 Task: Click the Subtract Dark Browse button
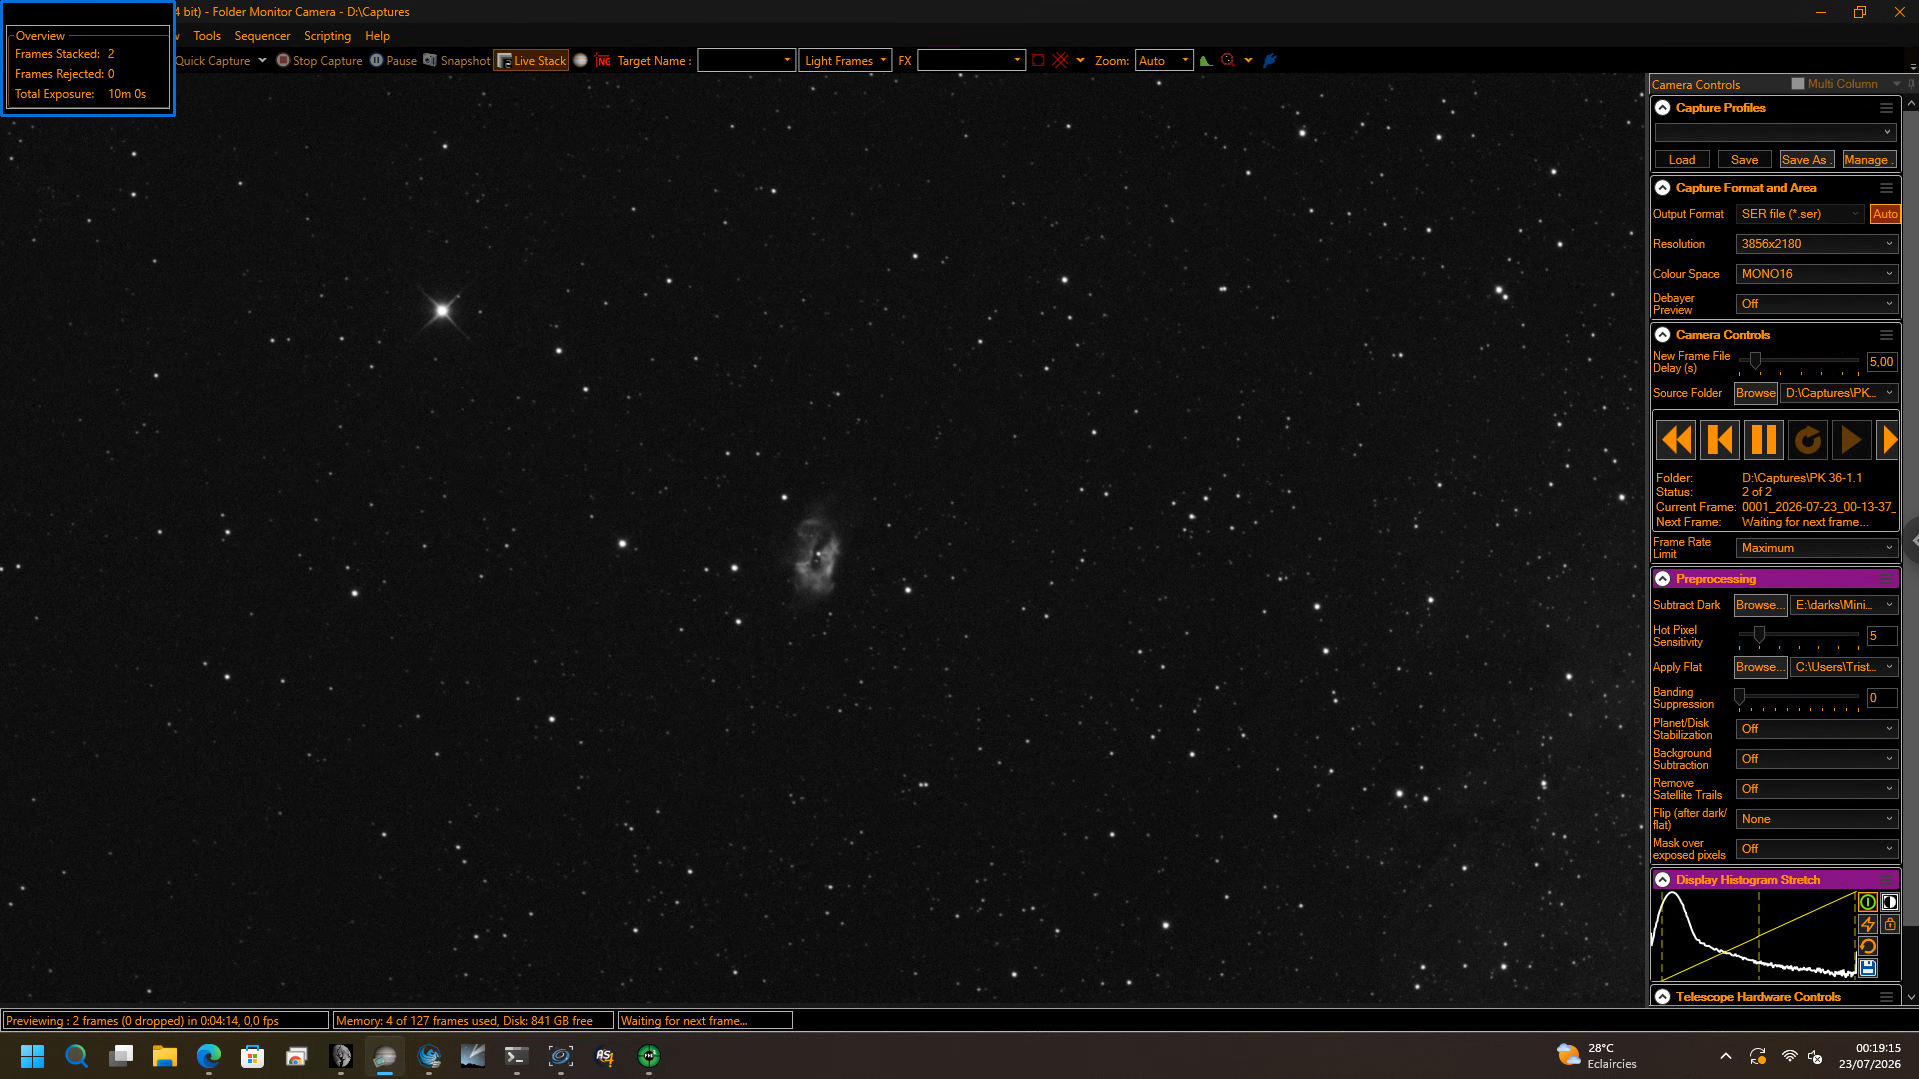[x=1760, y=605]
